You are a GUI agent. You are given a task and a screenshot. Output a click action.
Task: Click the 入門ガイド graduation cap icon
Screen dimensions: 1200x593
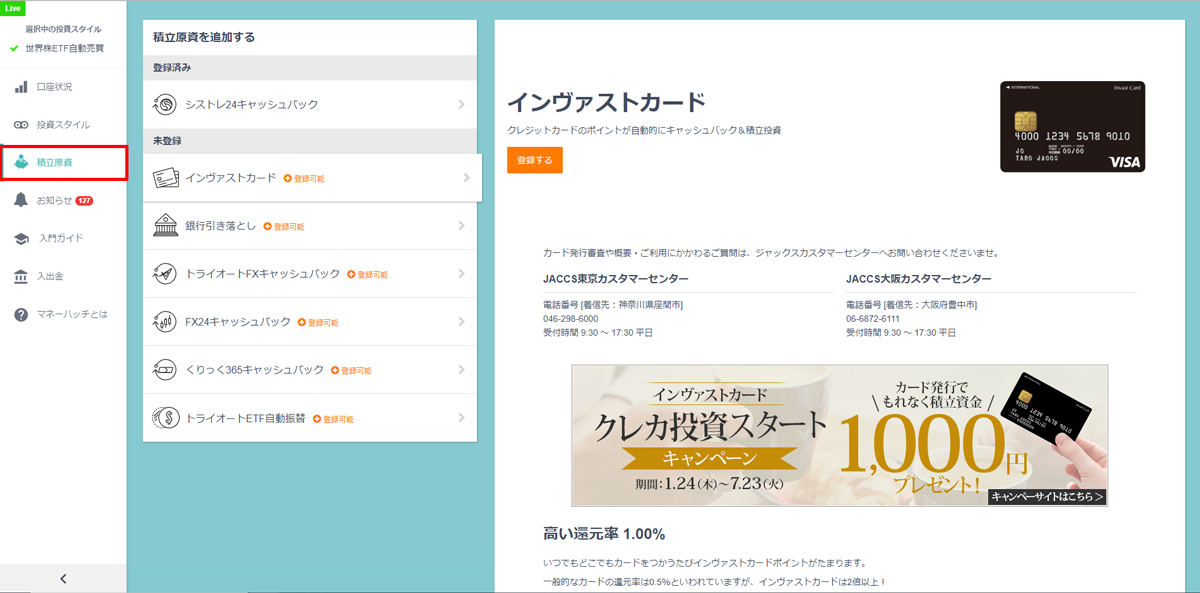tap(21, 238)
